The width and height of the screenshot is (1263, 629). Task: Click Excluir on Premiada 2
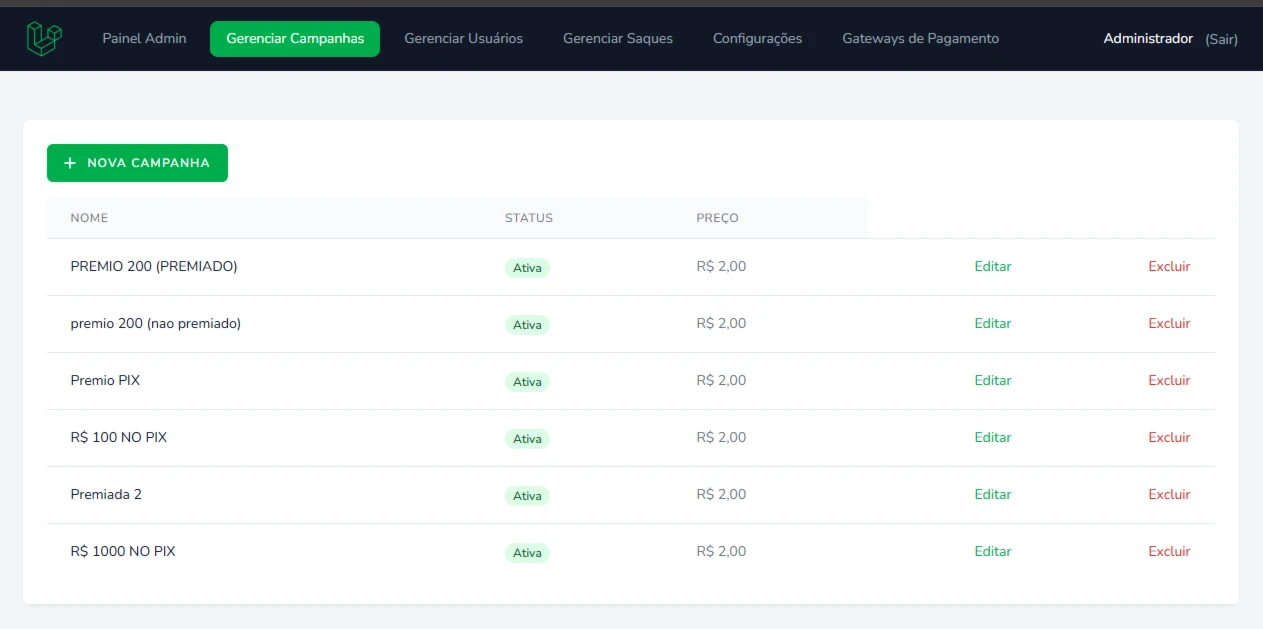coord(1168,494)
